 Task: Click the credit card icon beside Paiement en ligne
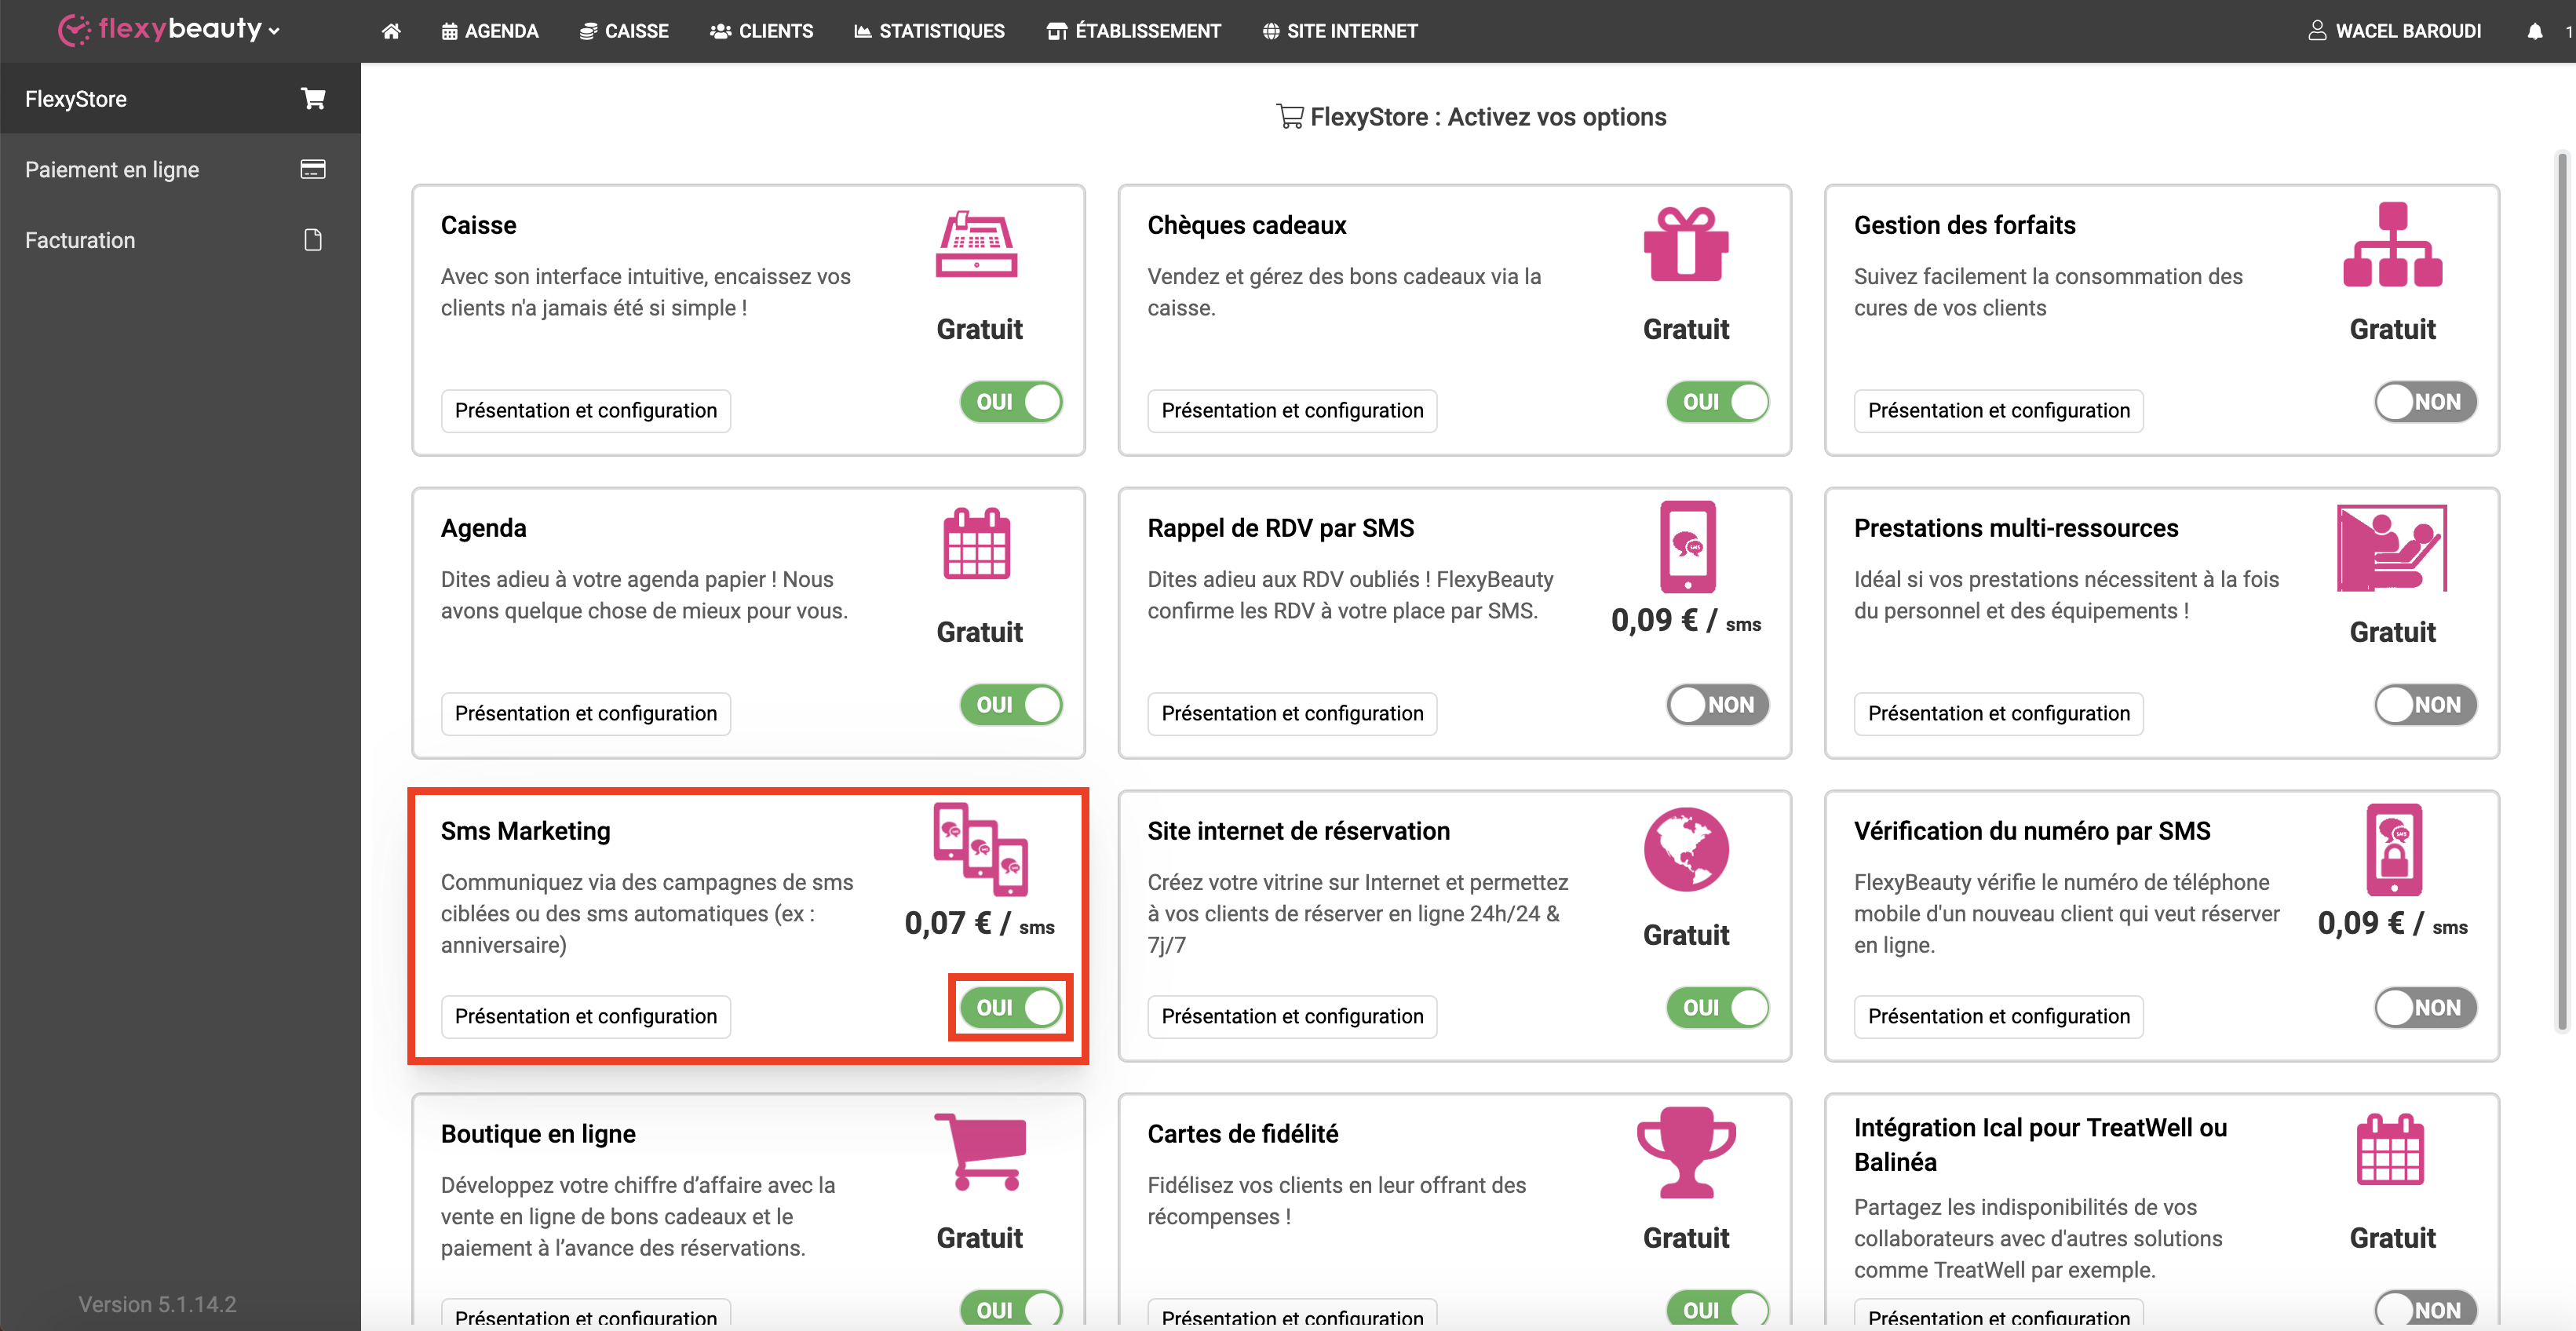pyautogui.click(x=313, y=169)
